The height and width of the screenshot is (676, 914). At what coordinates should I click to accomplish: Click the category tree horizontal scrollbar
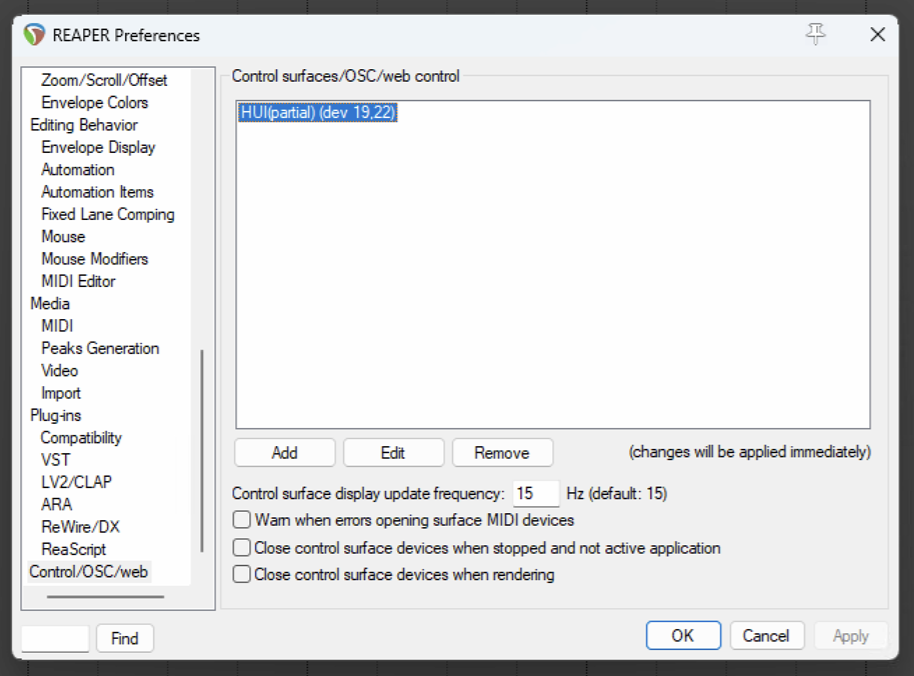(106, 597)
